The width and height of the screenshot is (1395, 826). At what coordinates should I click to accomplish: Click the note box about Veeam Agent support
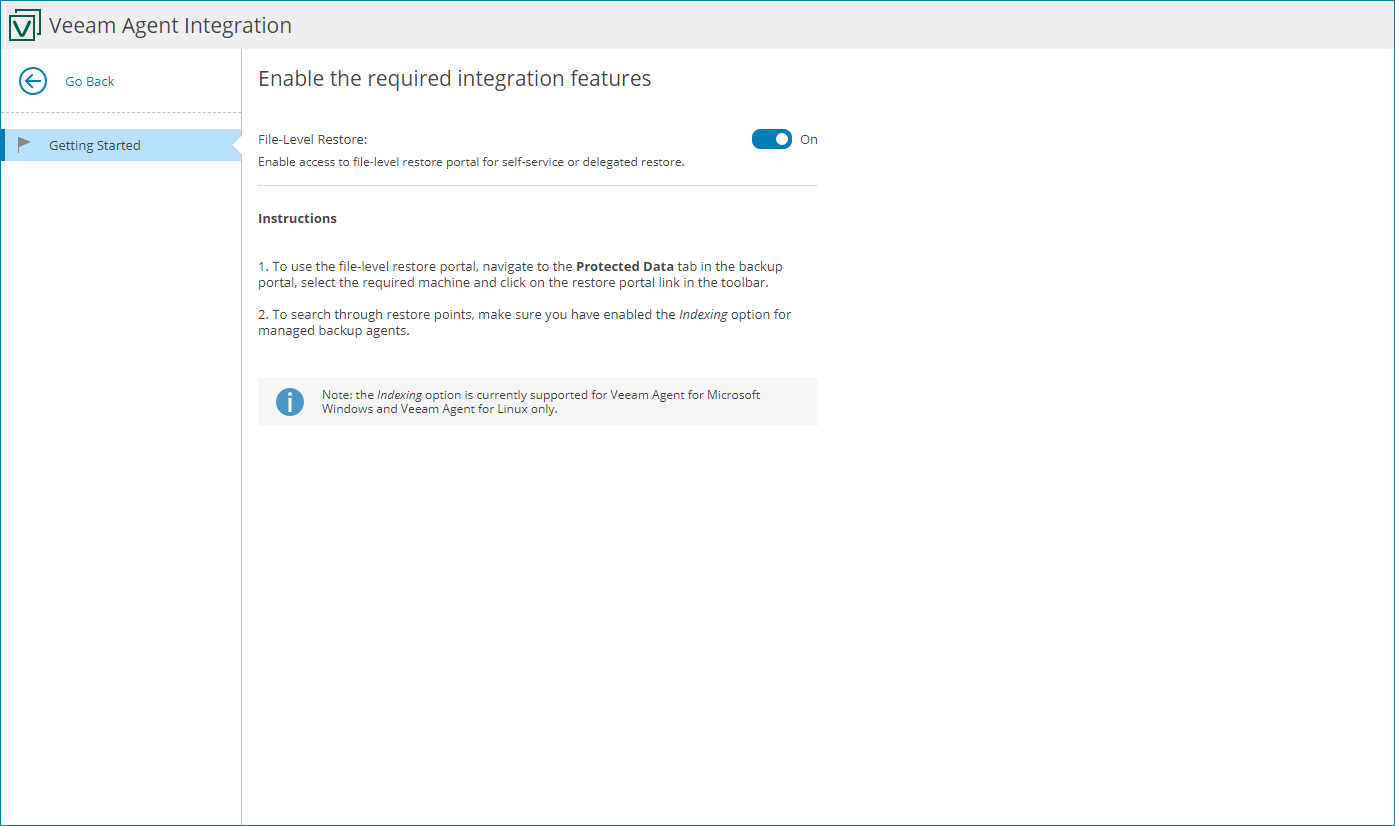pyautogui.click(x=538, y=401)
